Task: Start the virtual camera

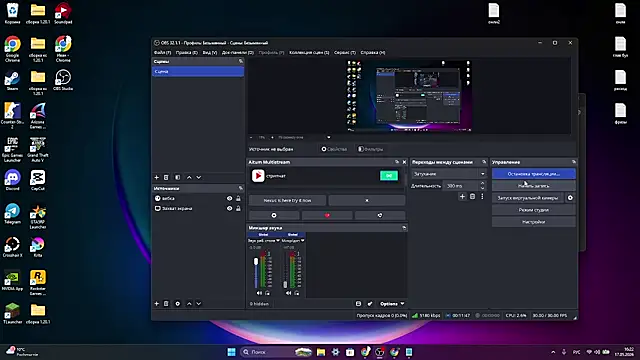Action: coord(527,198)
